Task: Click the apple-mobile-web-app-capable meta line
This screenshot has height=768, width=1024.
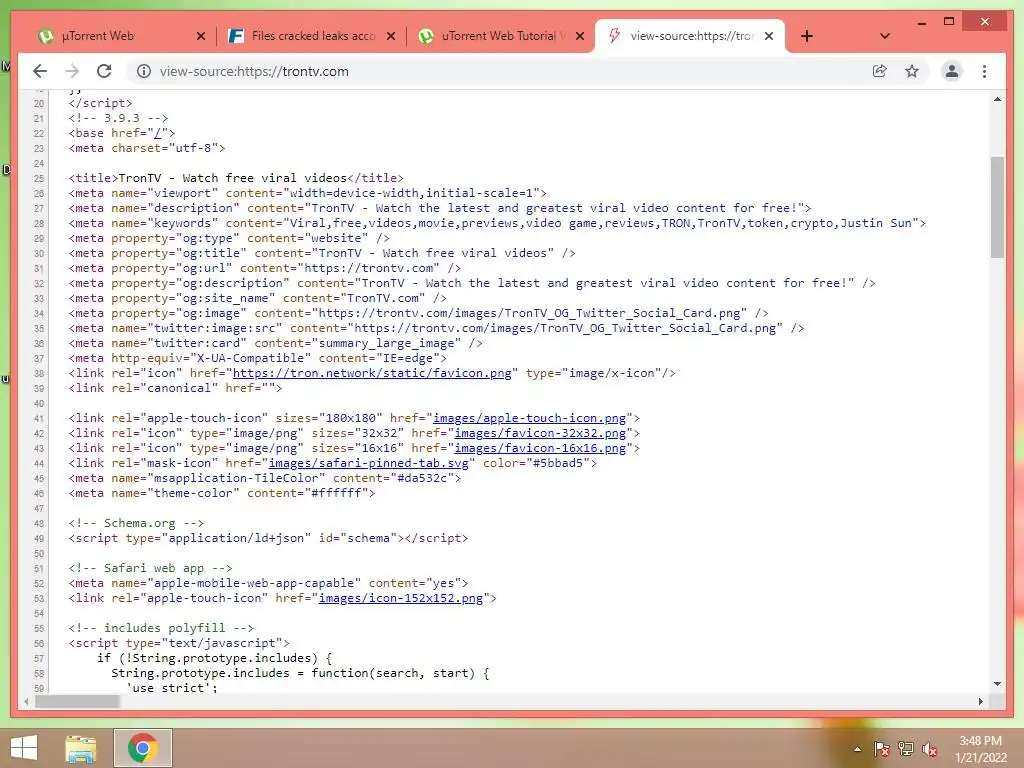Action: click(268, 584)
